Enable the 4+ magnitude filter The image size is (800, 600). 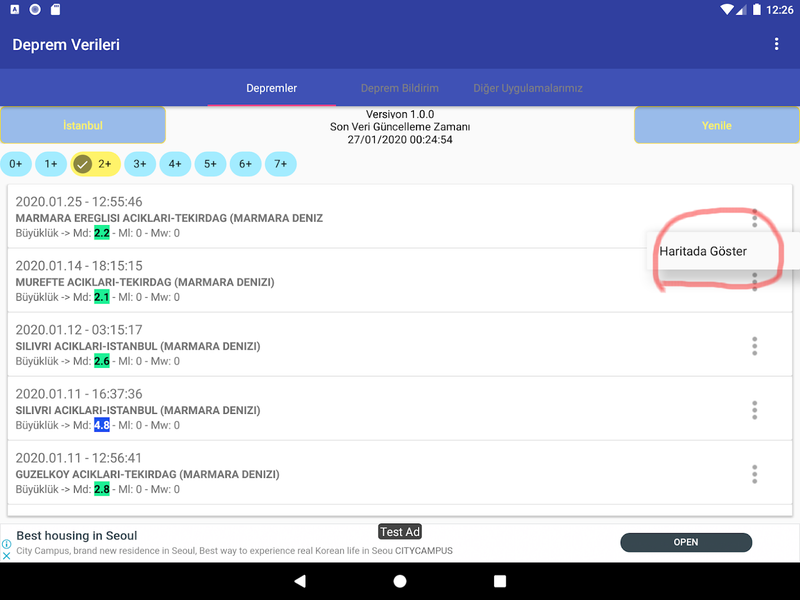click(175, 163)
